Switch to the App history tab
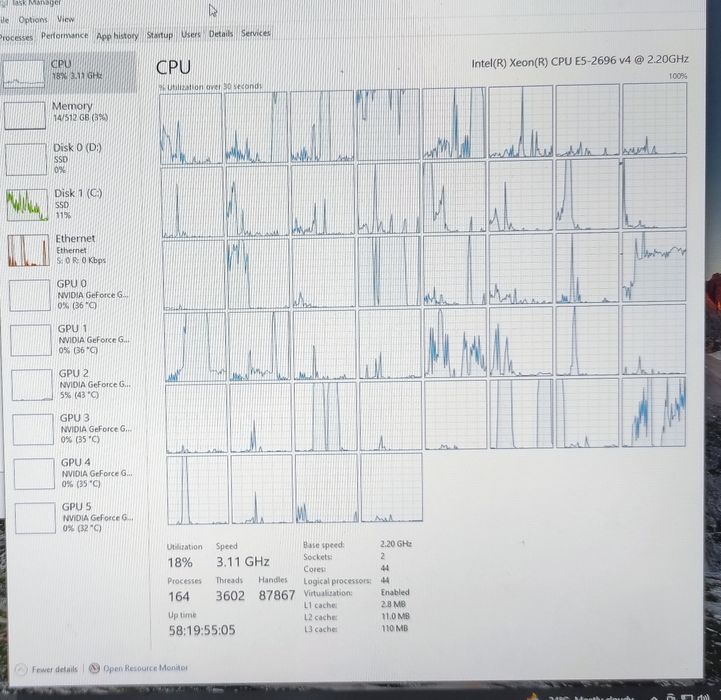Image resolution: width=721 pixels, height=700 pixels. coord(117,35)
